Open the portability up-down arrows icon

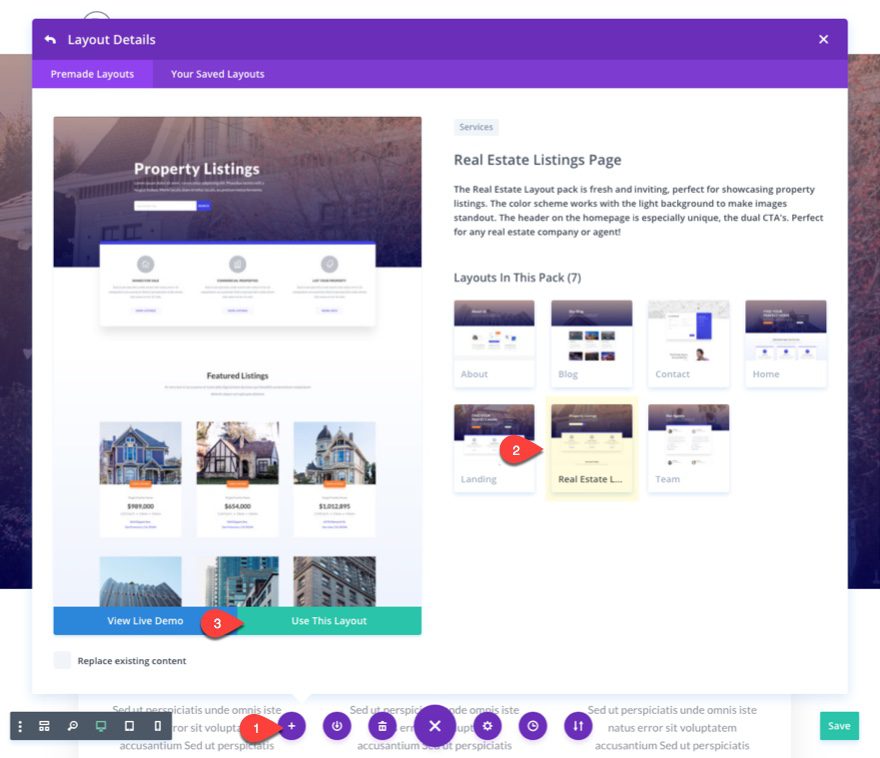(578, 726)
